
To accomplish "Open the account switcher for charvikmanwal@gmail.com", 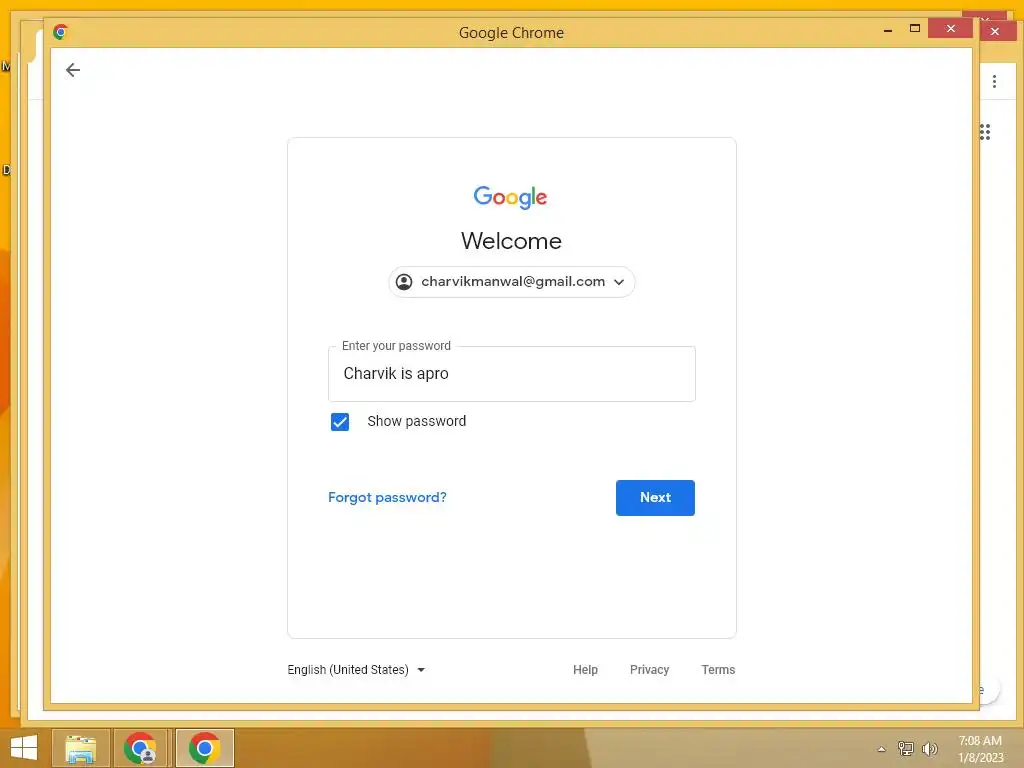I will pyautogui.click(x=511, y=282).
